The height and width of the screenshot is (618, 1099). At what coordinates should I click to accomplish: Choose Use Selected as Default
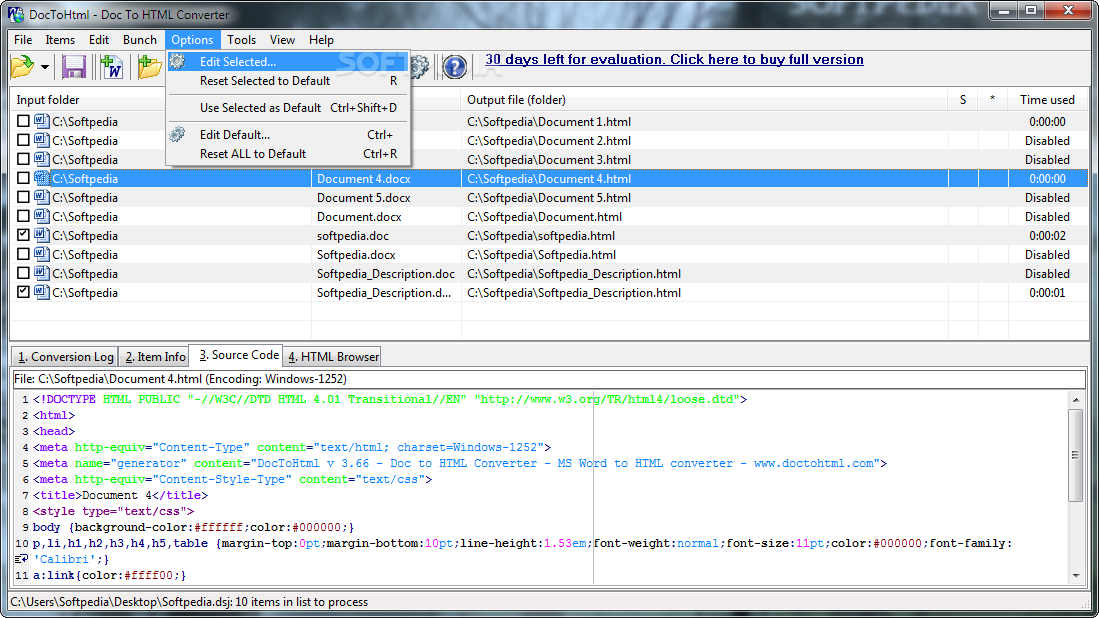287,107
